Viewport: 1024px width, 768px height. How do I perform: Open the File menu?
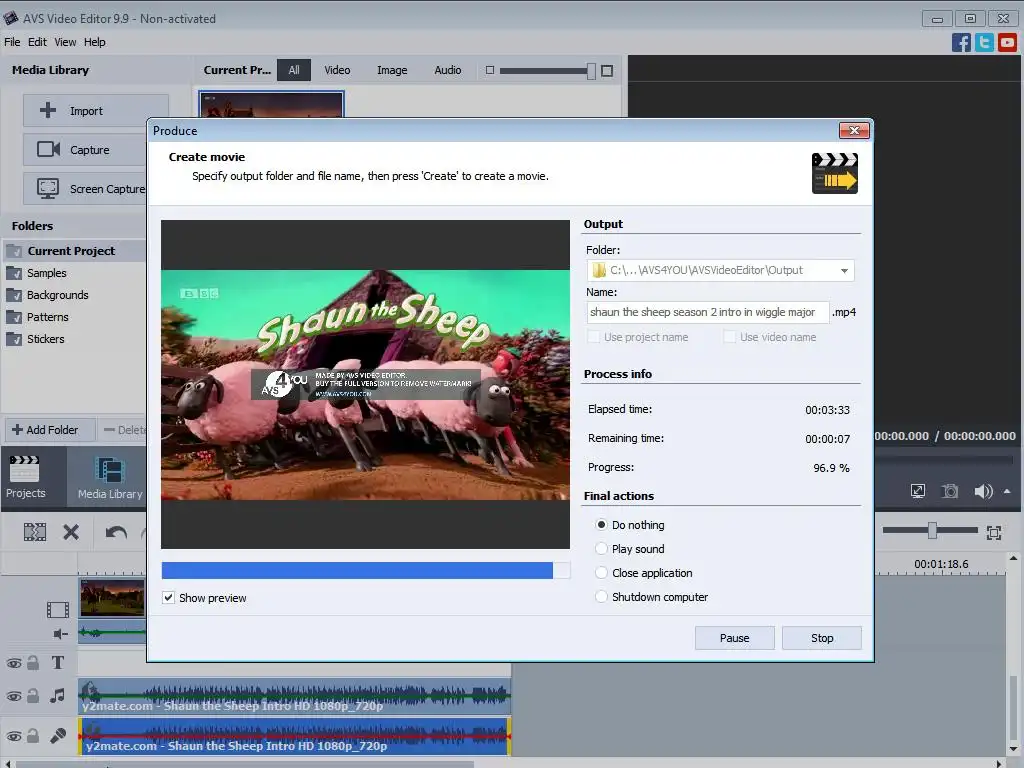point(12,42)
